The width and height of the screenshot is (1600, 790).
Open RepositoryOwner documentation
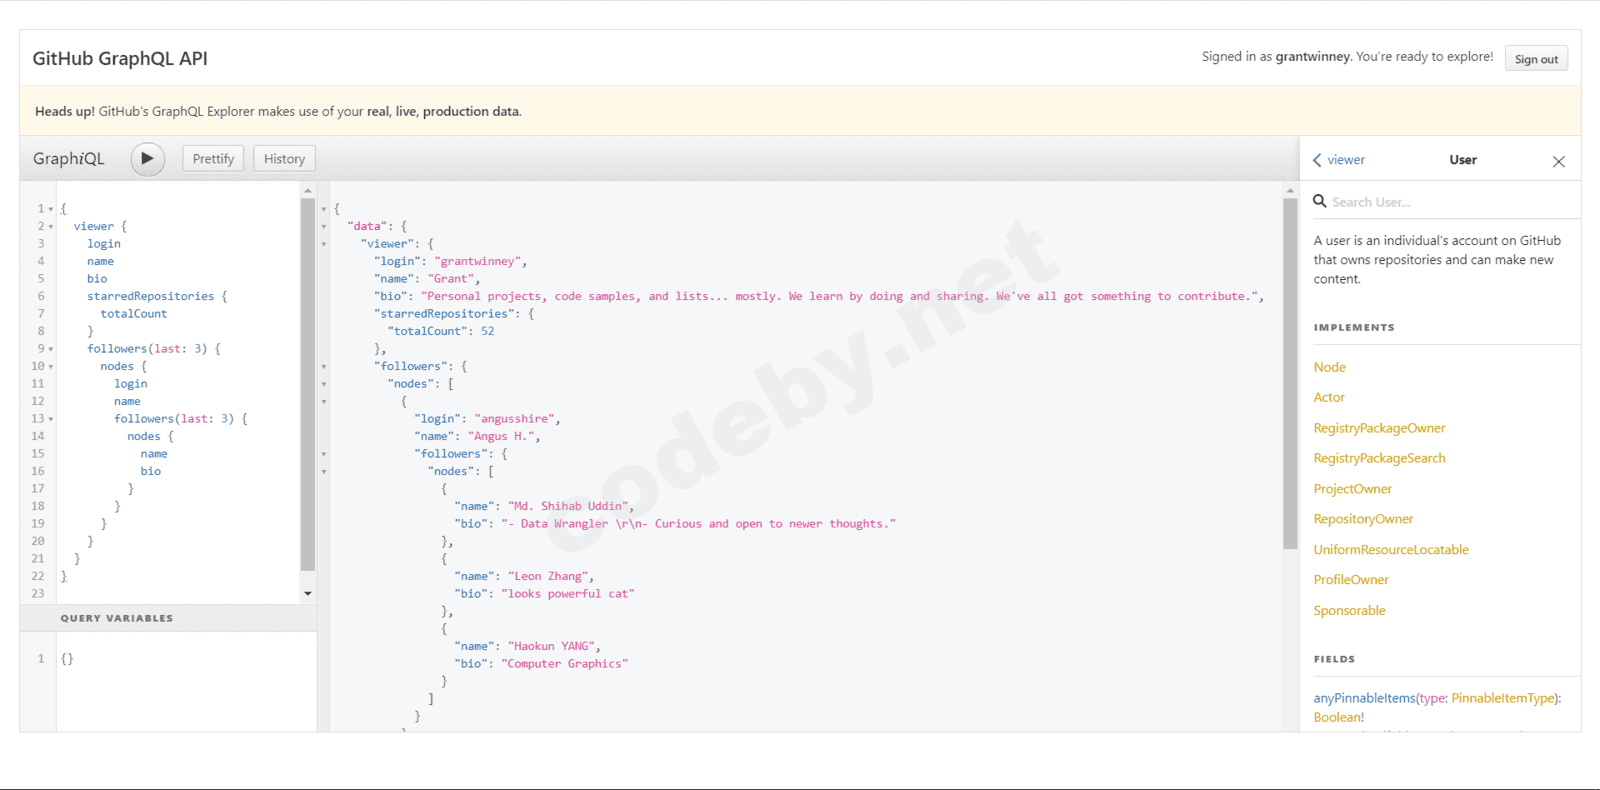(x=1363, y=519)
